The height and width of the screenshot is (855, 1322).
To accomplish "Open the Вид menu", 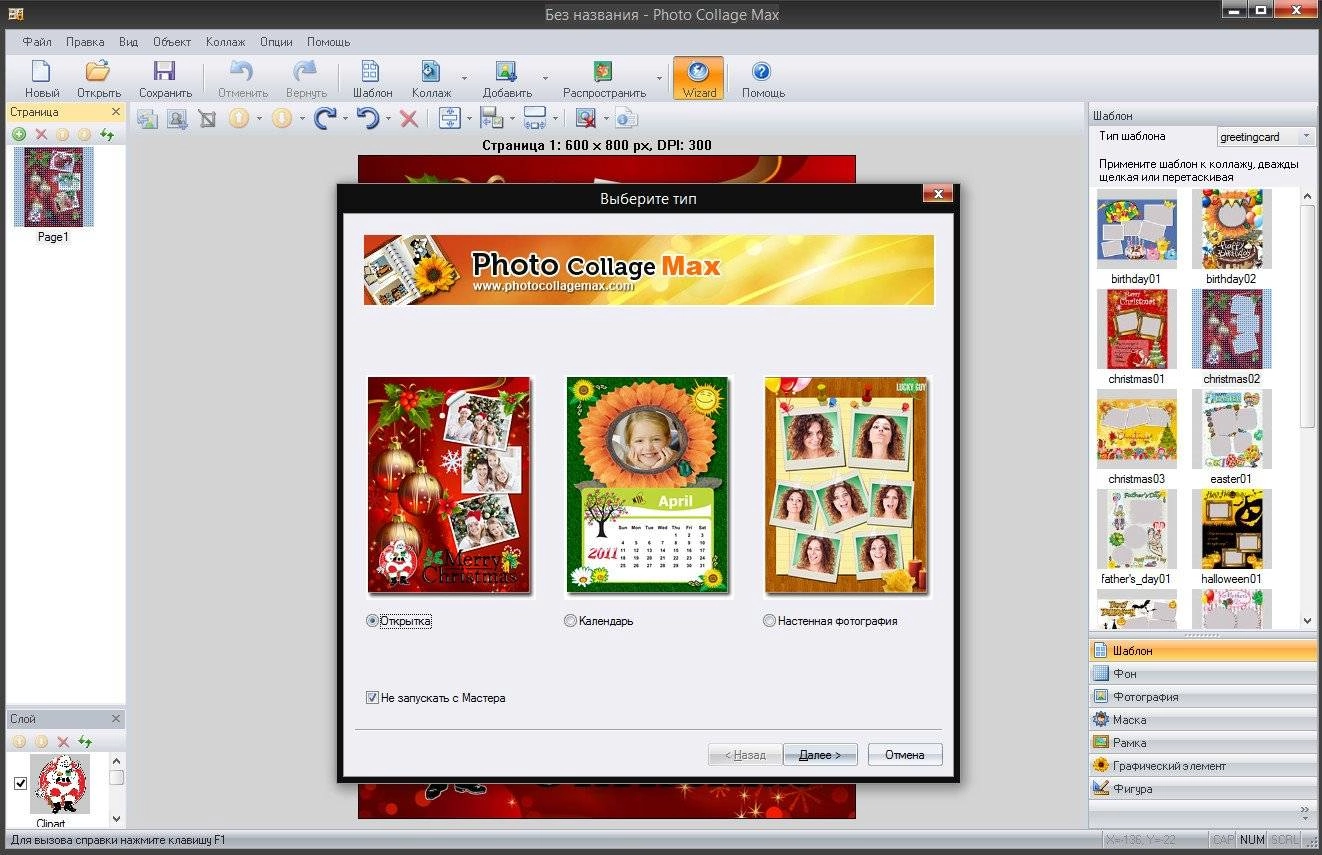I will tap(128, 42).
